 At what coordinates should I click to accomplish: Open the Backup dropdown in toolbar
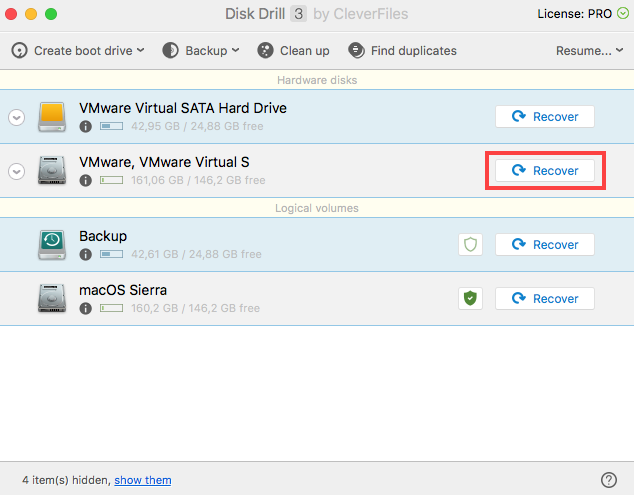[201, 51]
